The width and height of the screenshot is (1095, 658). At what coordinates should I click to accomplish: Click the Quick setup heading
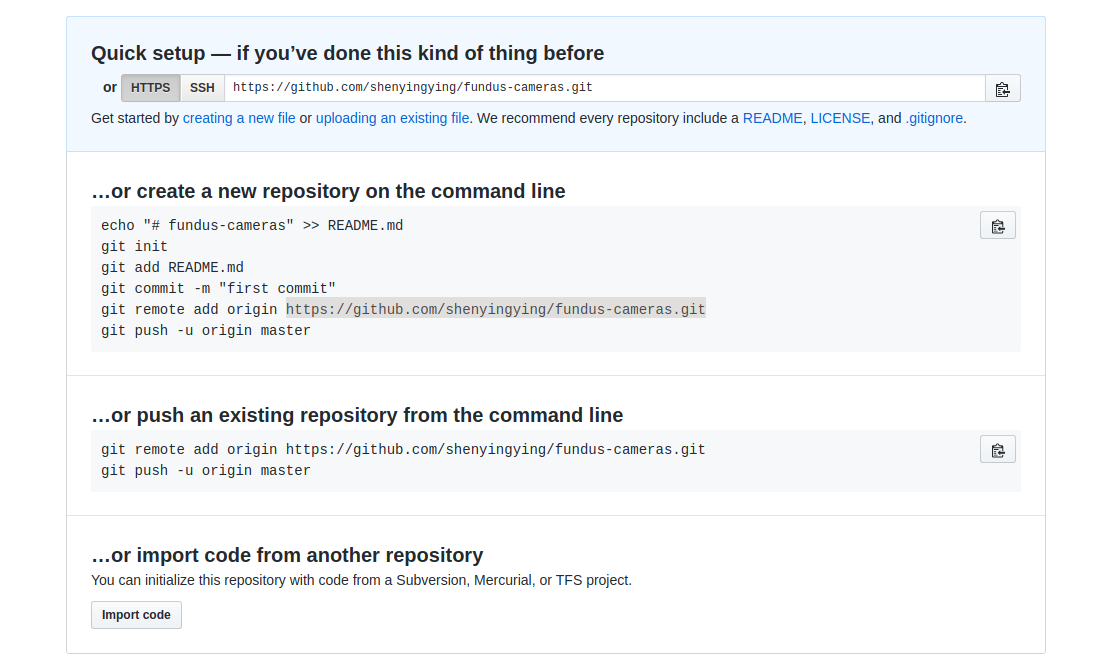pyautogui.click(x=347, y=53)
